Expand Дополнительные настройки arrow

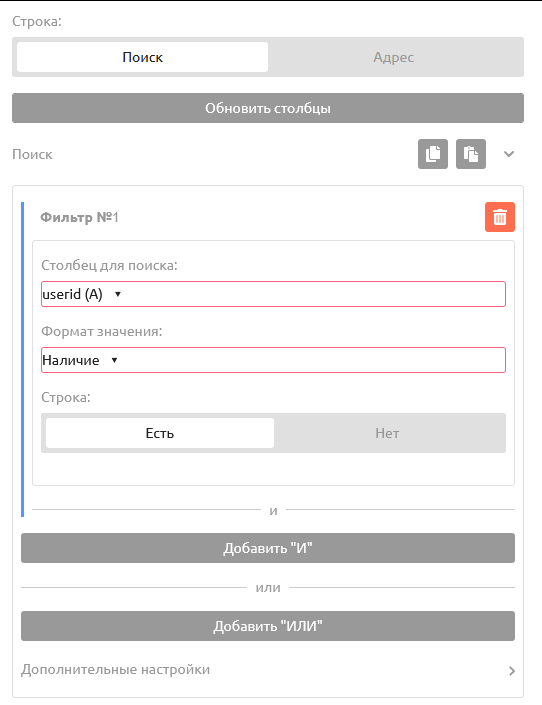point(512,671)
